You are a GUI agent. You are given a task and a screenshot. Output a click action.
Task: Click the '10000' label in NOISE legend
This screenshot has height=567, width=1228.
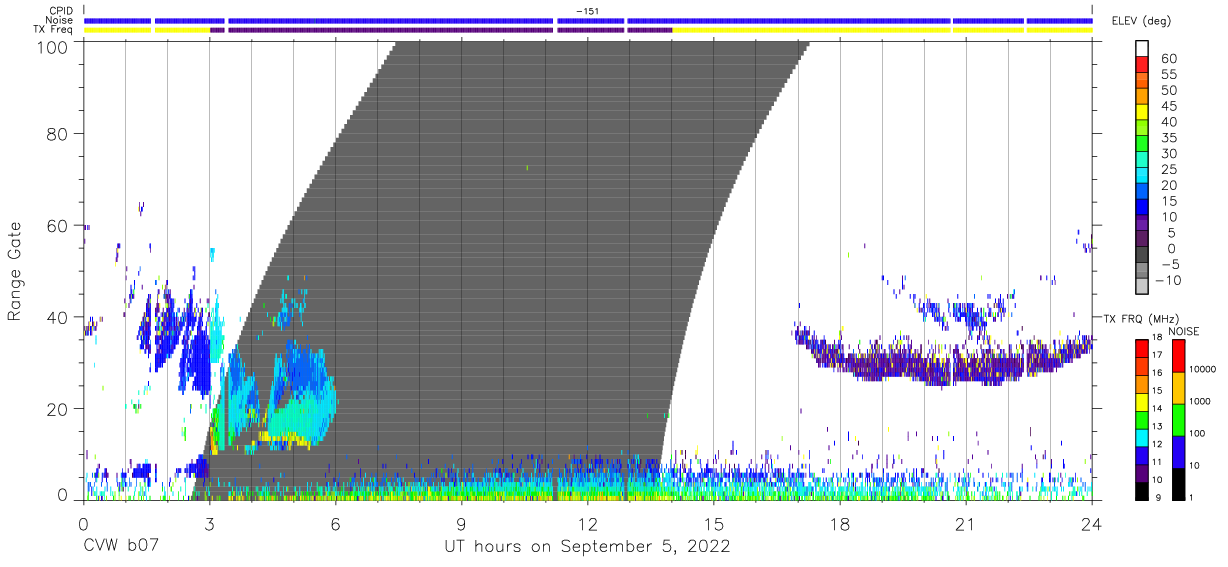[x=1205, y=369]
